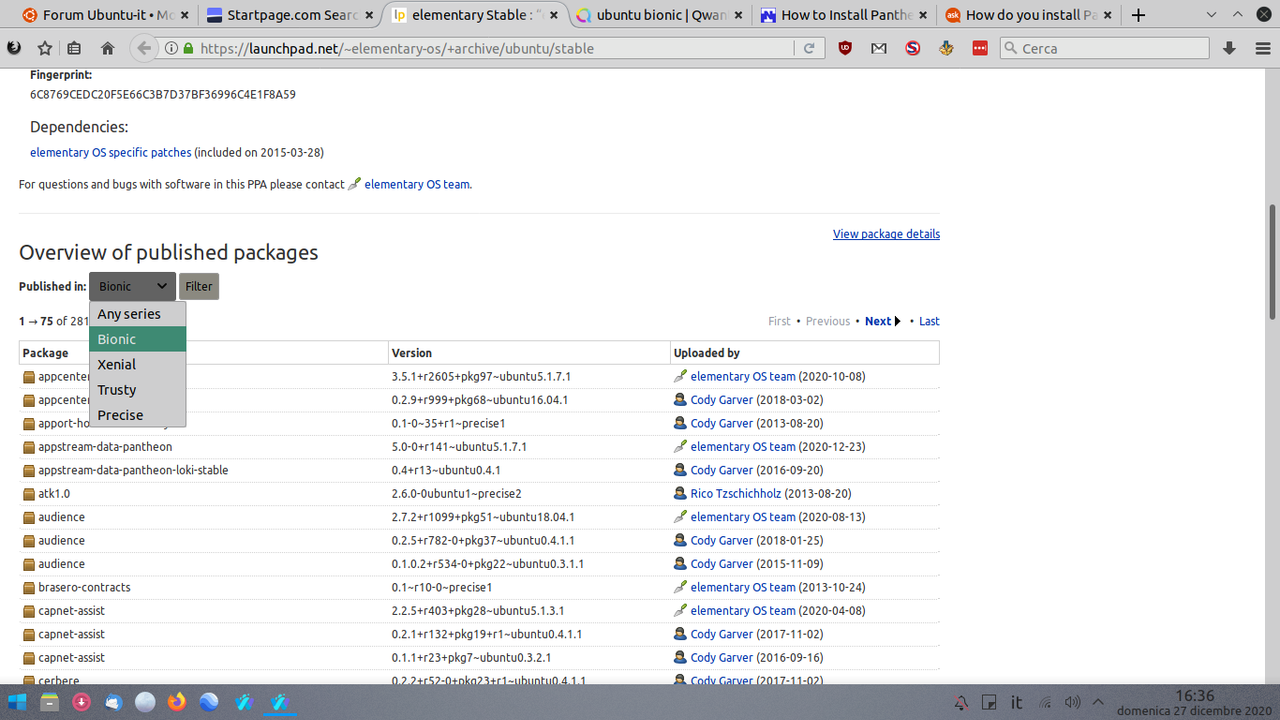Click the notification bell tray icon
This screenshot has width=1280, height=720.
[x=961, y=702]
